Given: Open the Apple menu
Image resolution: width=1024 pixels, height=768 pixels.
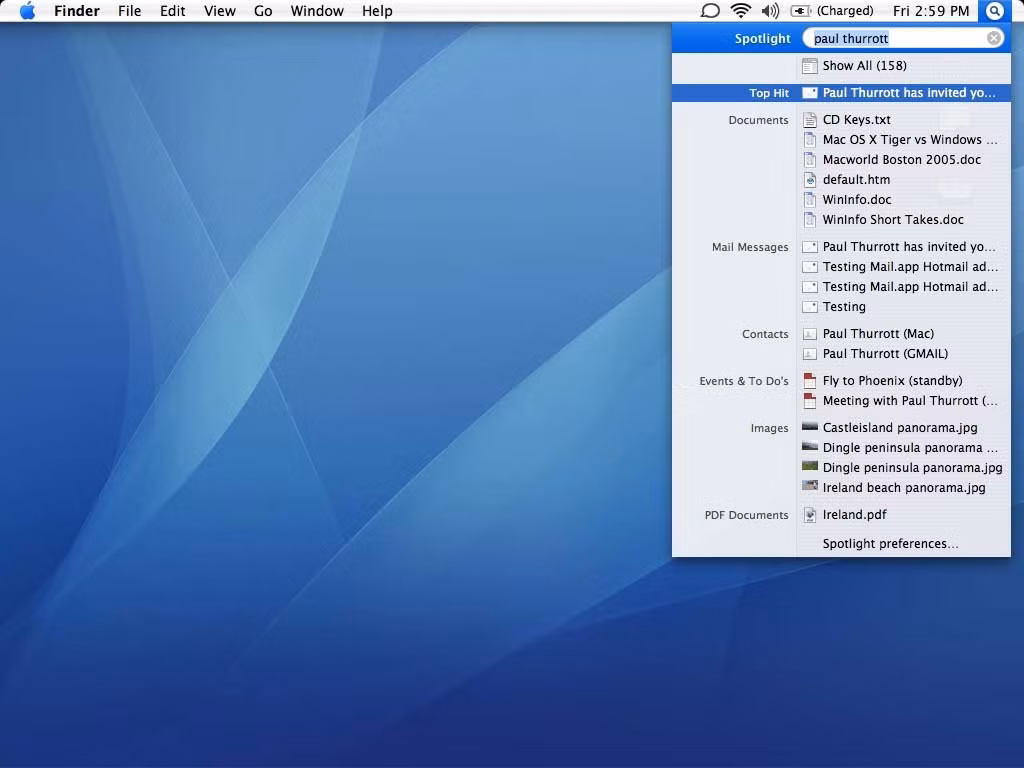Looking at the screenshot, I should click(x=27, y=11).
